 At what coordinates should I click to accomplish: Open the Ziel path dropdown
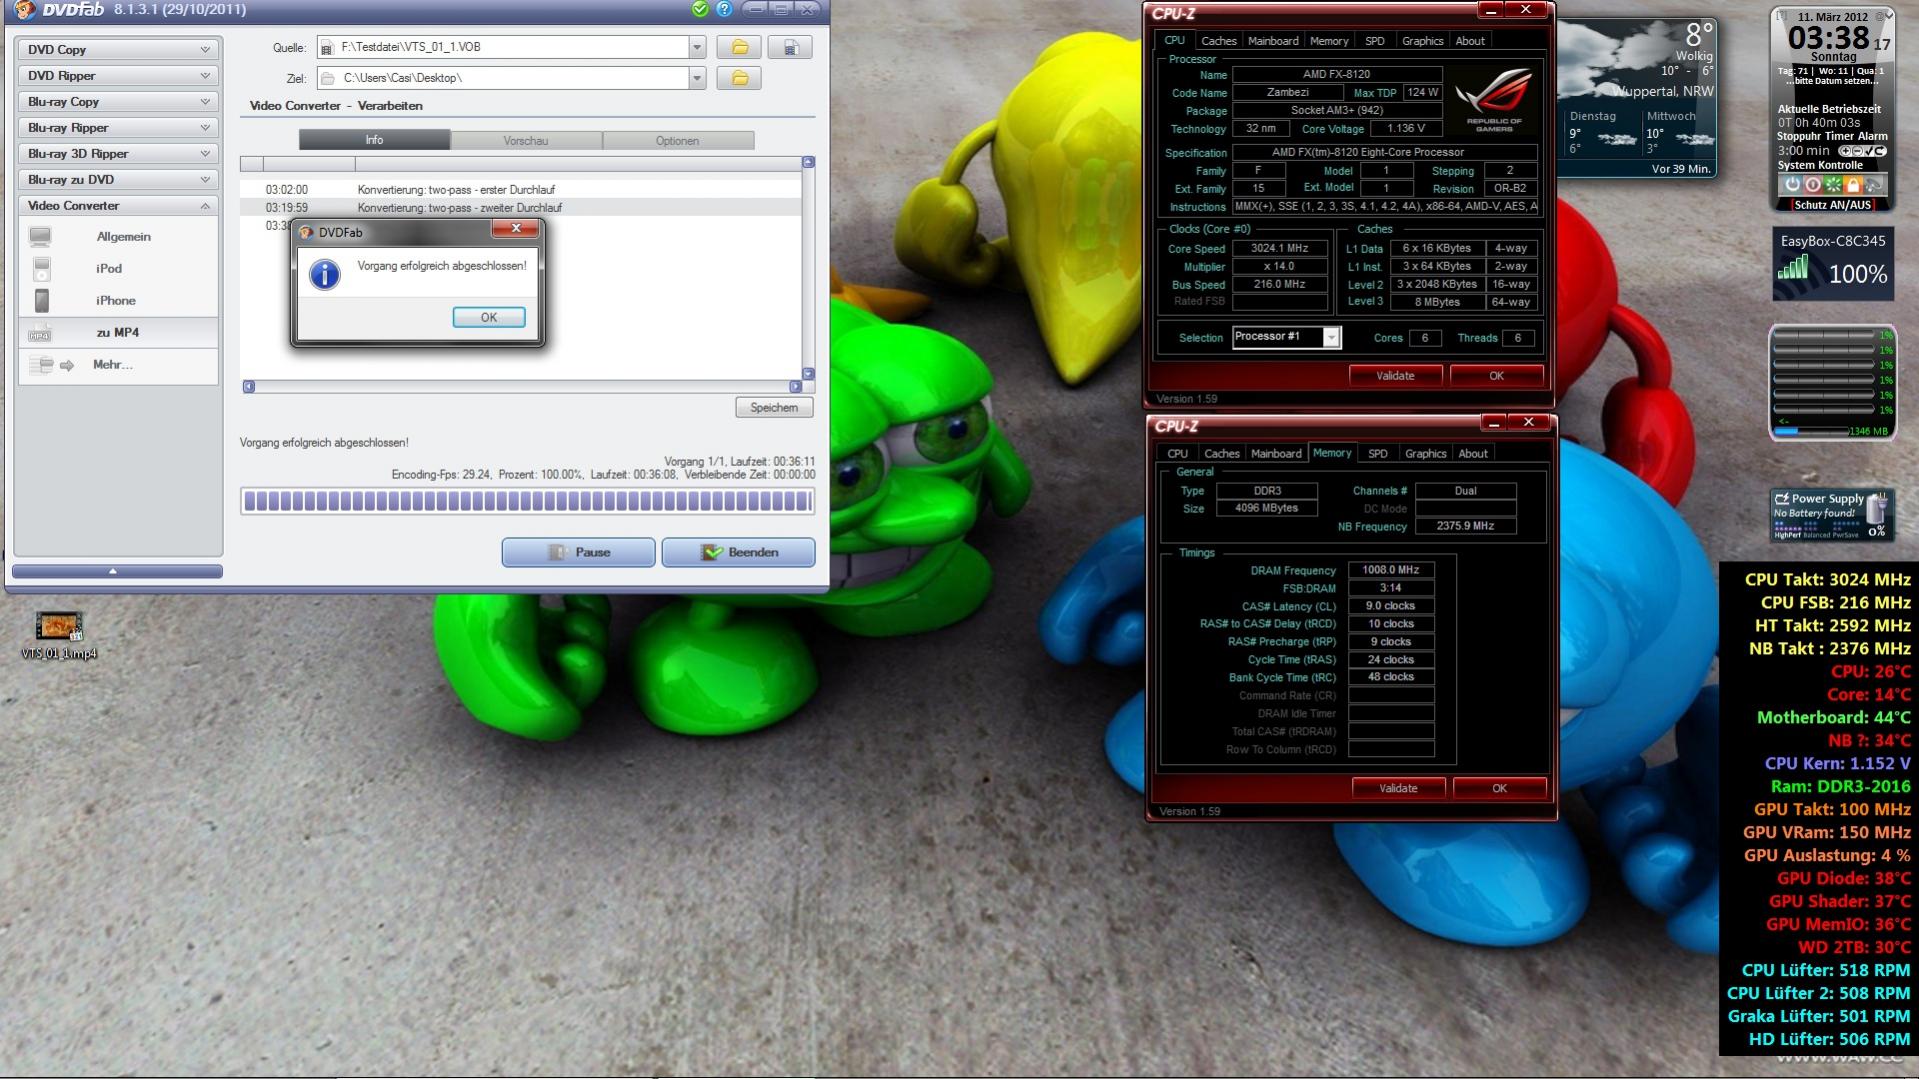point(697,78)
